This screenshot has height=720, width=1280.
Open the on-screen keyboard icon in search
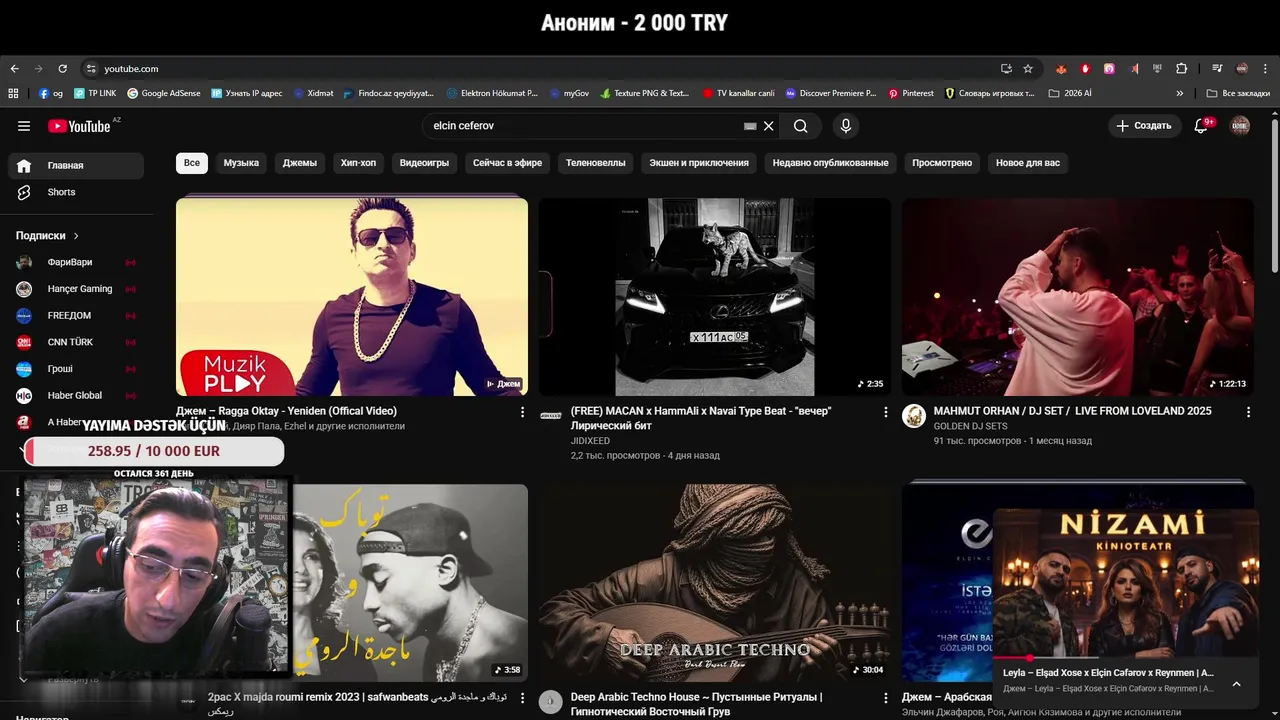pos(750,126)
